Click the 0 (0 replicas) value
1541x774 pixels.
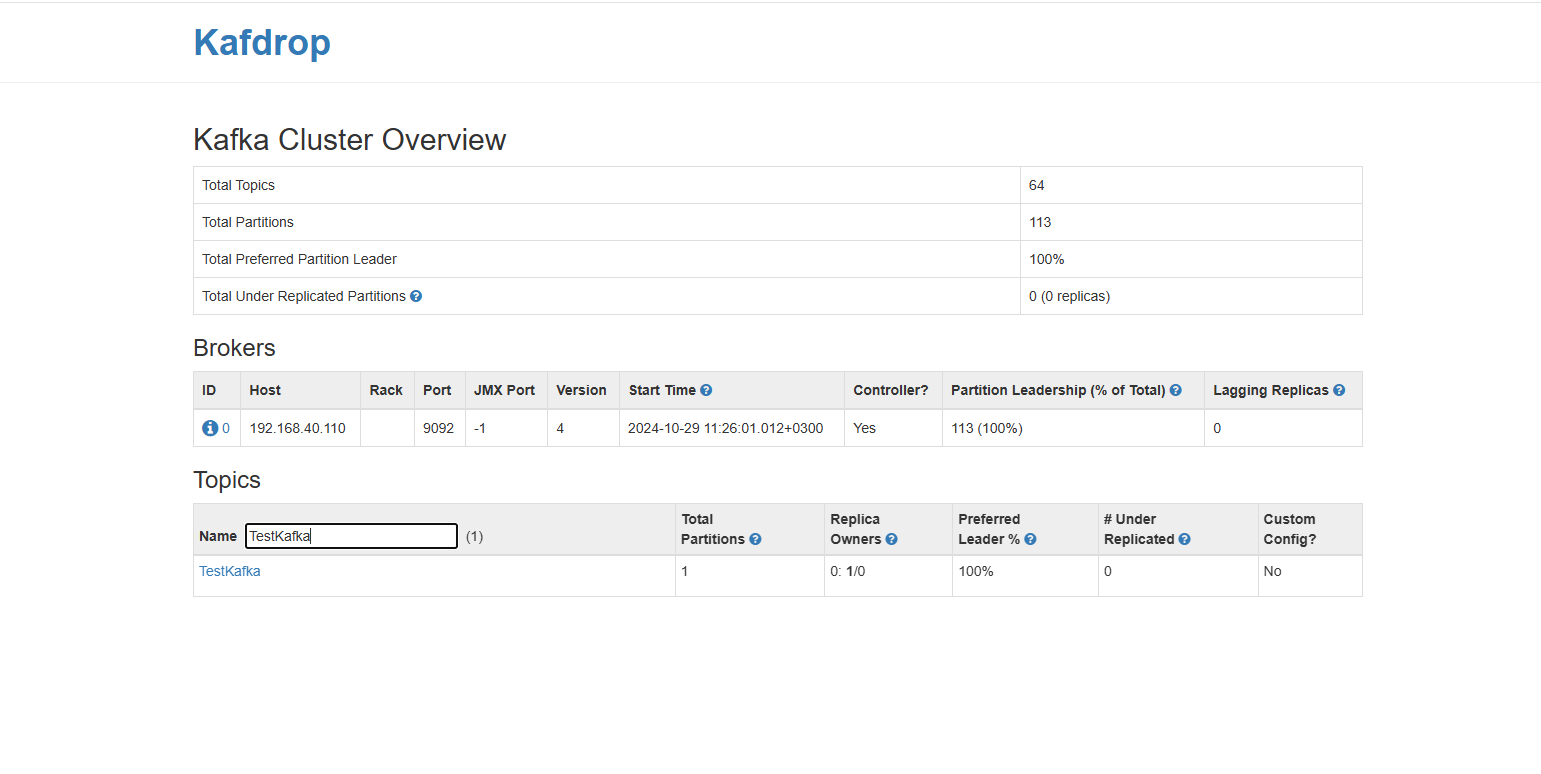(x=1069, y=296)
